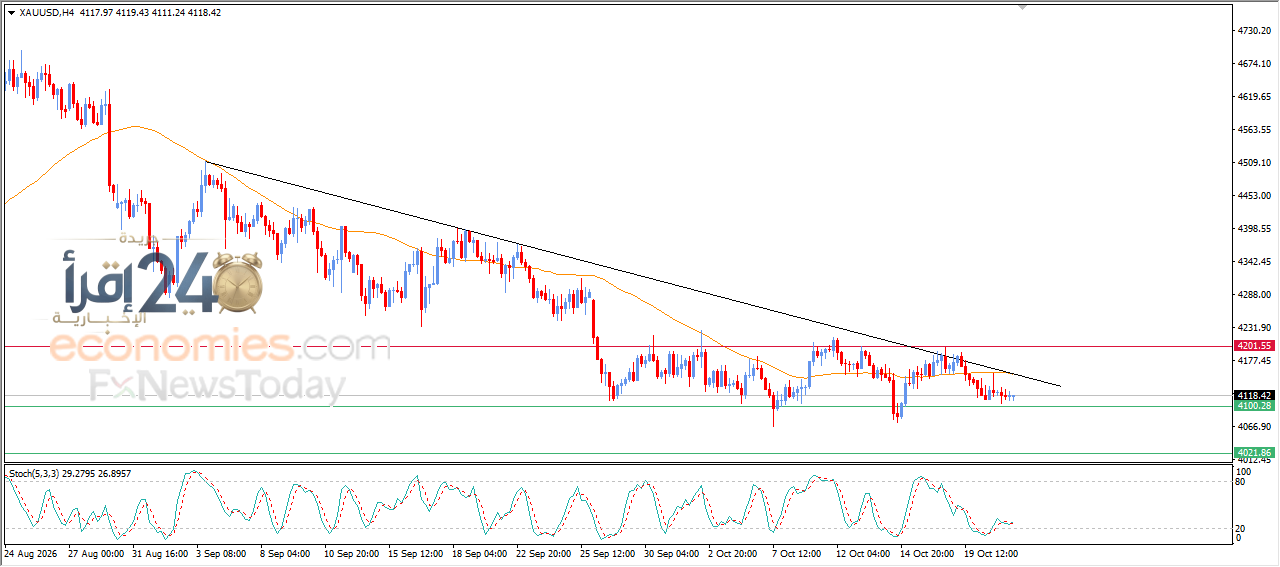Click the gray chart shift marker at top
This screenshot has height=567, width=1280.
click(1023, 7)
